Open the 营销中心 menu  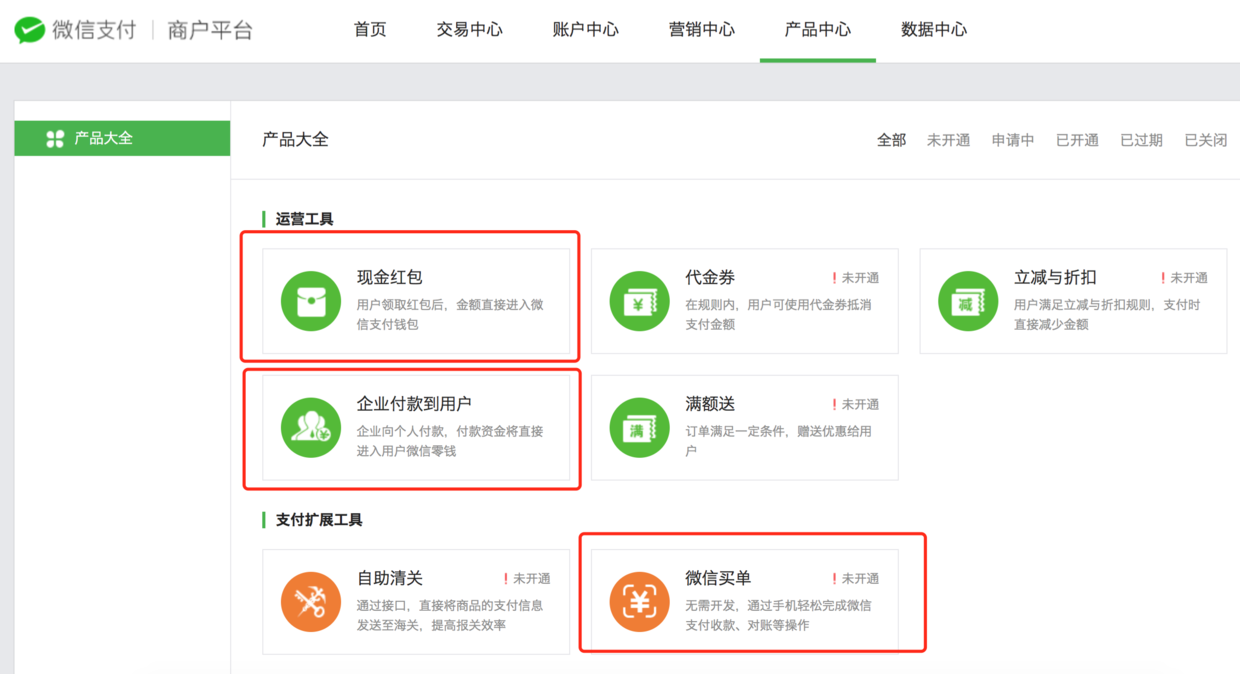[702, 30]
